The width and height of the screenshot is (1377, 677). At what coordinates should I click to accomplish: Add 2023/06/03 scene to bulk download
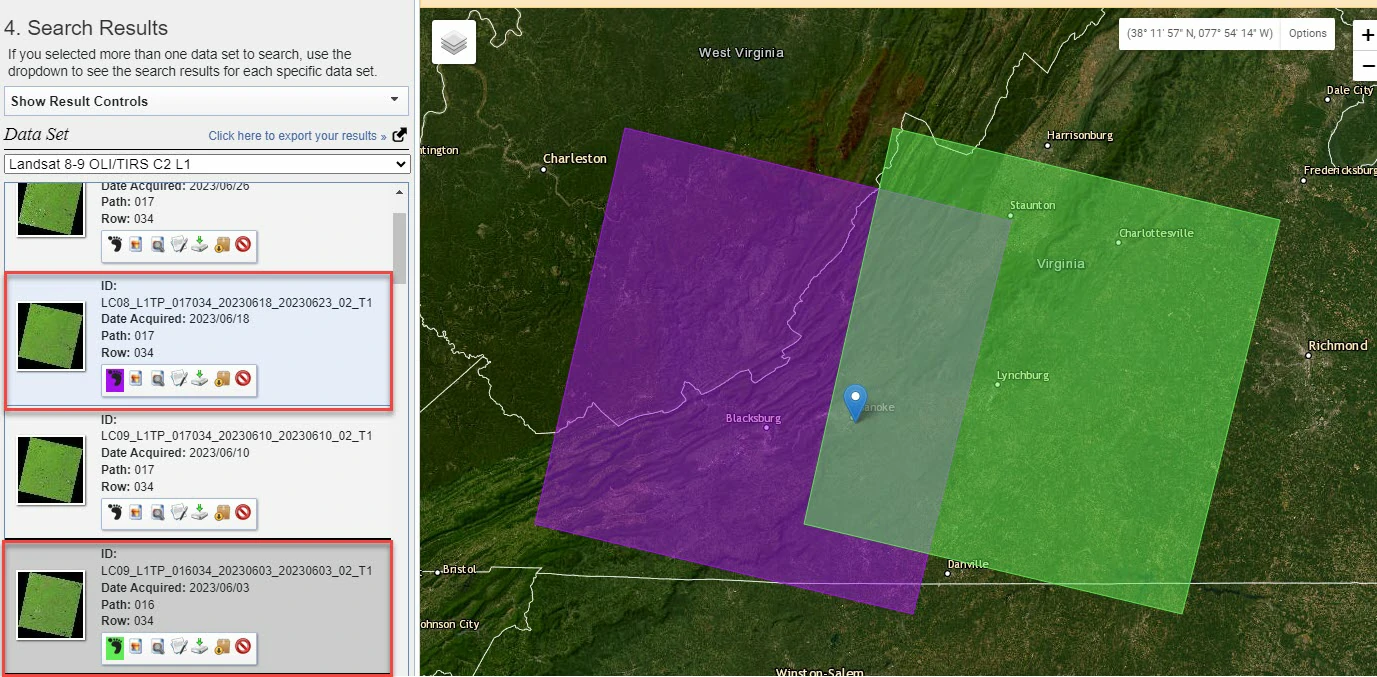(x=221, y=647)
